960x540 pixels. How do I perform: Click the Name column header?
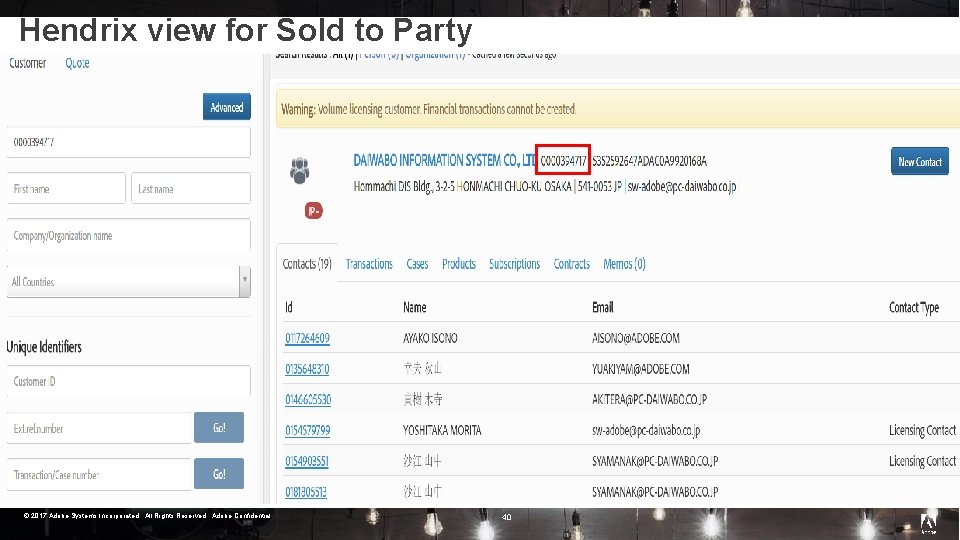pos(414,307)
